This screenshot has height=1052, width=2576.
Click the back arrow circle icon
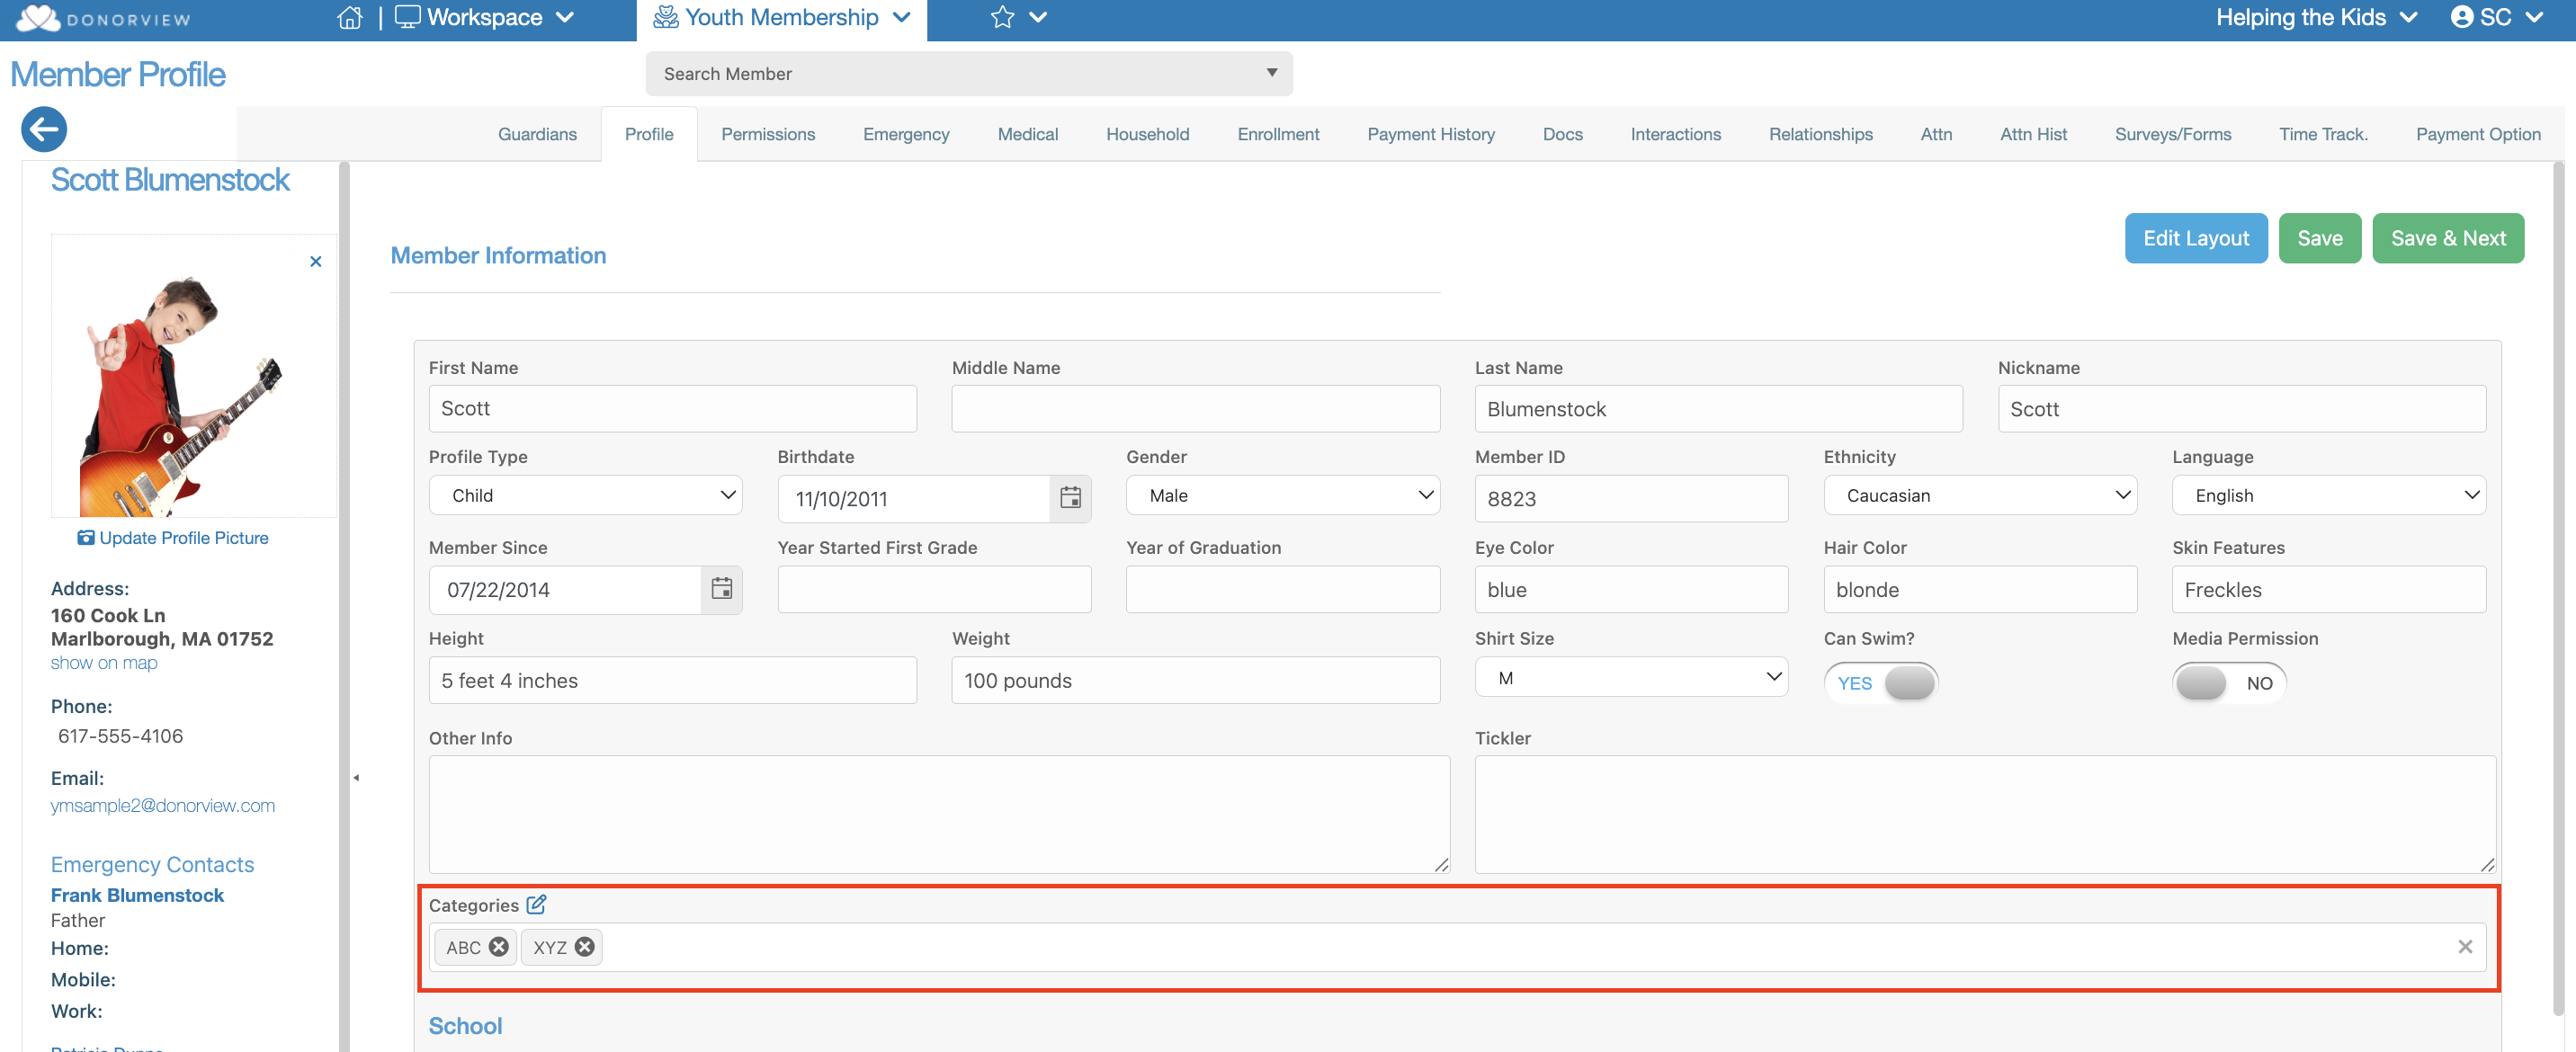pyautogui.click(x=44, y=129)
